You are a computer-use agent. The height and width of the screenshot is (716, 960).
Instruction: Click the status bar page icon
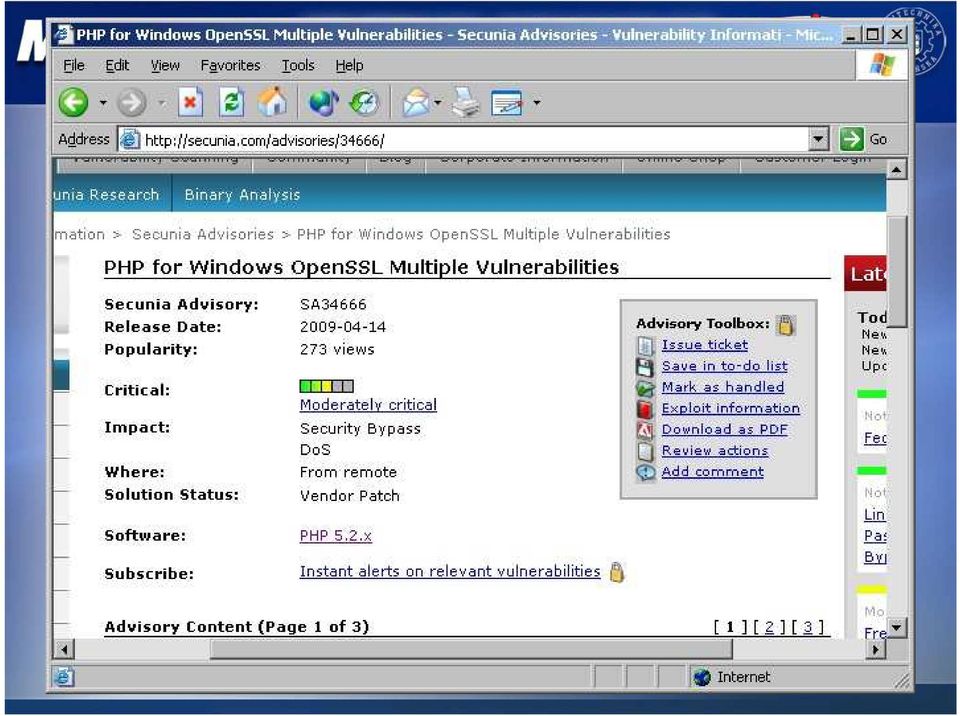[x=63, y=677]
